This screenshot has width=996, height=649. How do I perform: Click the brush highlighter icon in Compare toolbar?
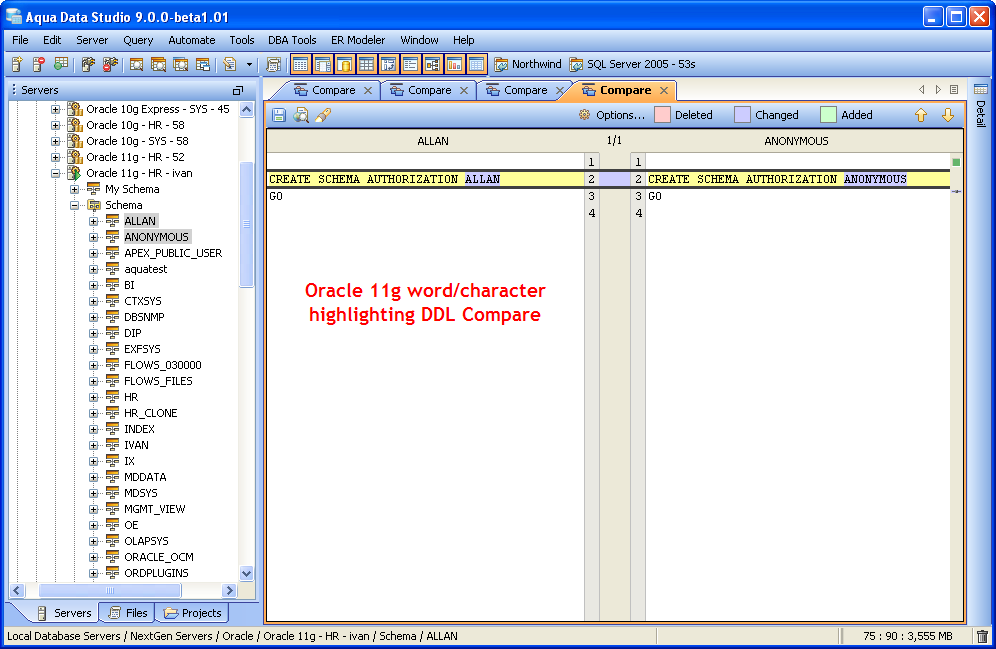pyautogui.click(x=323, y=115)
